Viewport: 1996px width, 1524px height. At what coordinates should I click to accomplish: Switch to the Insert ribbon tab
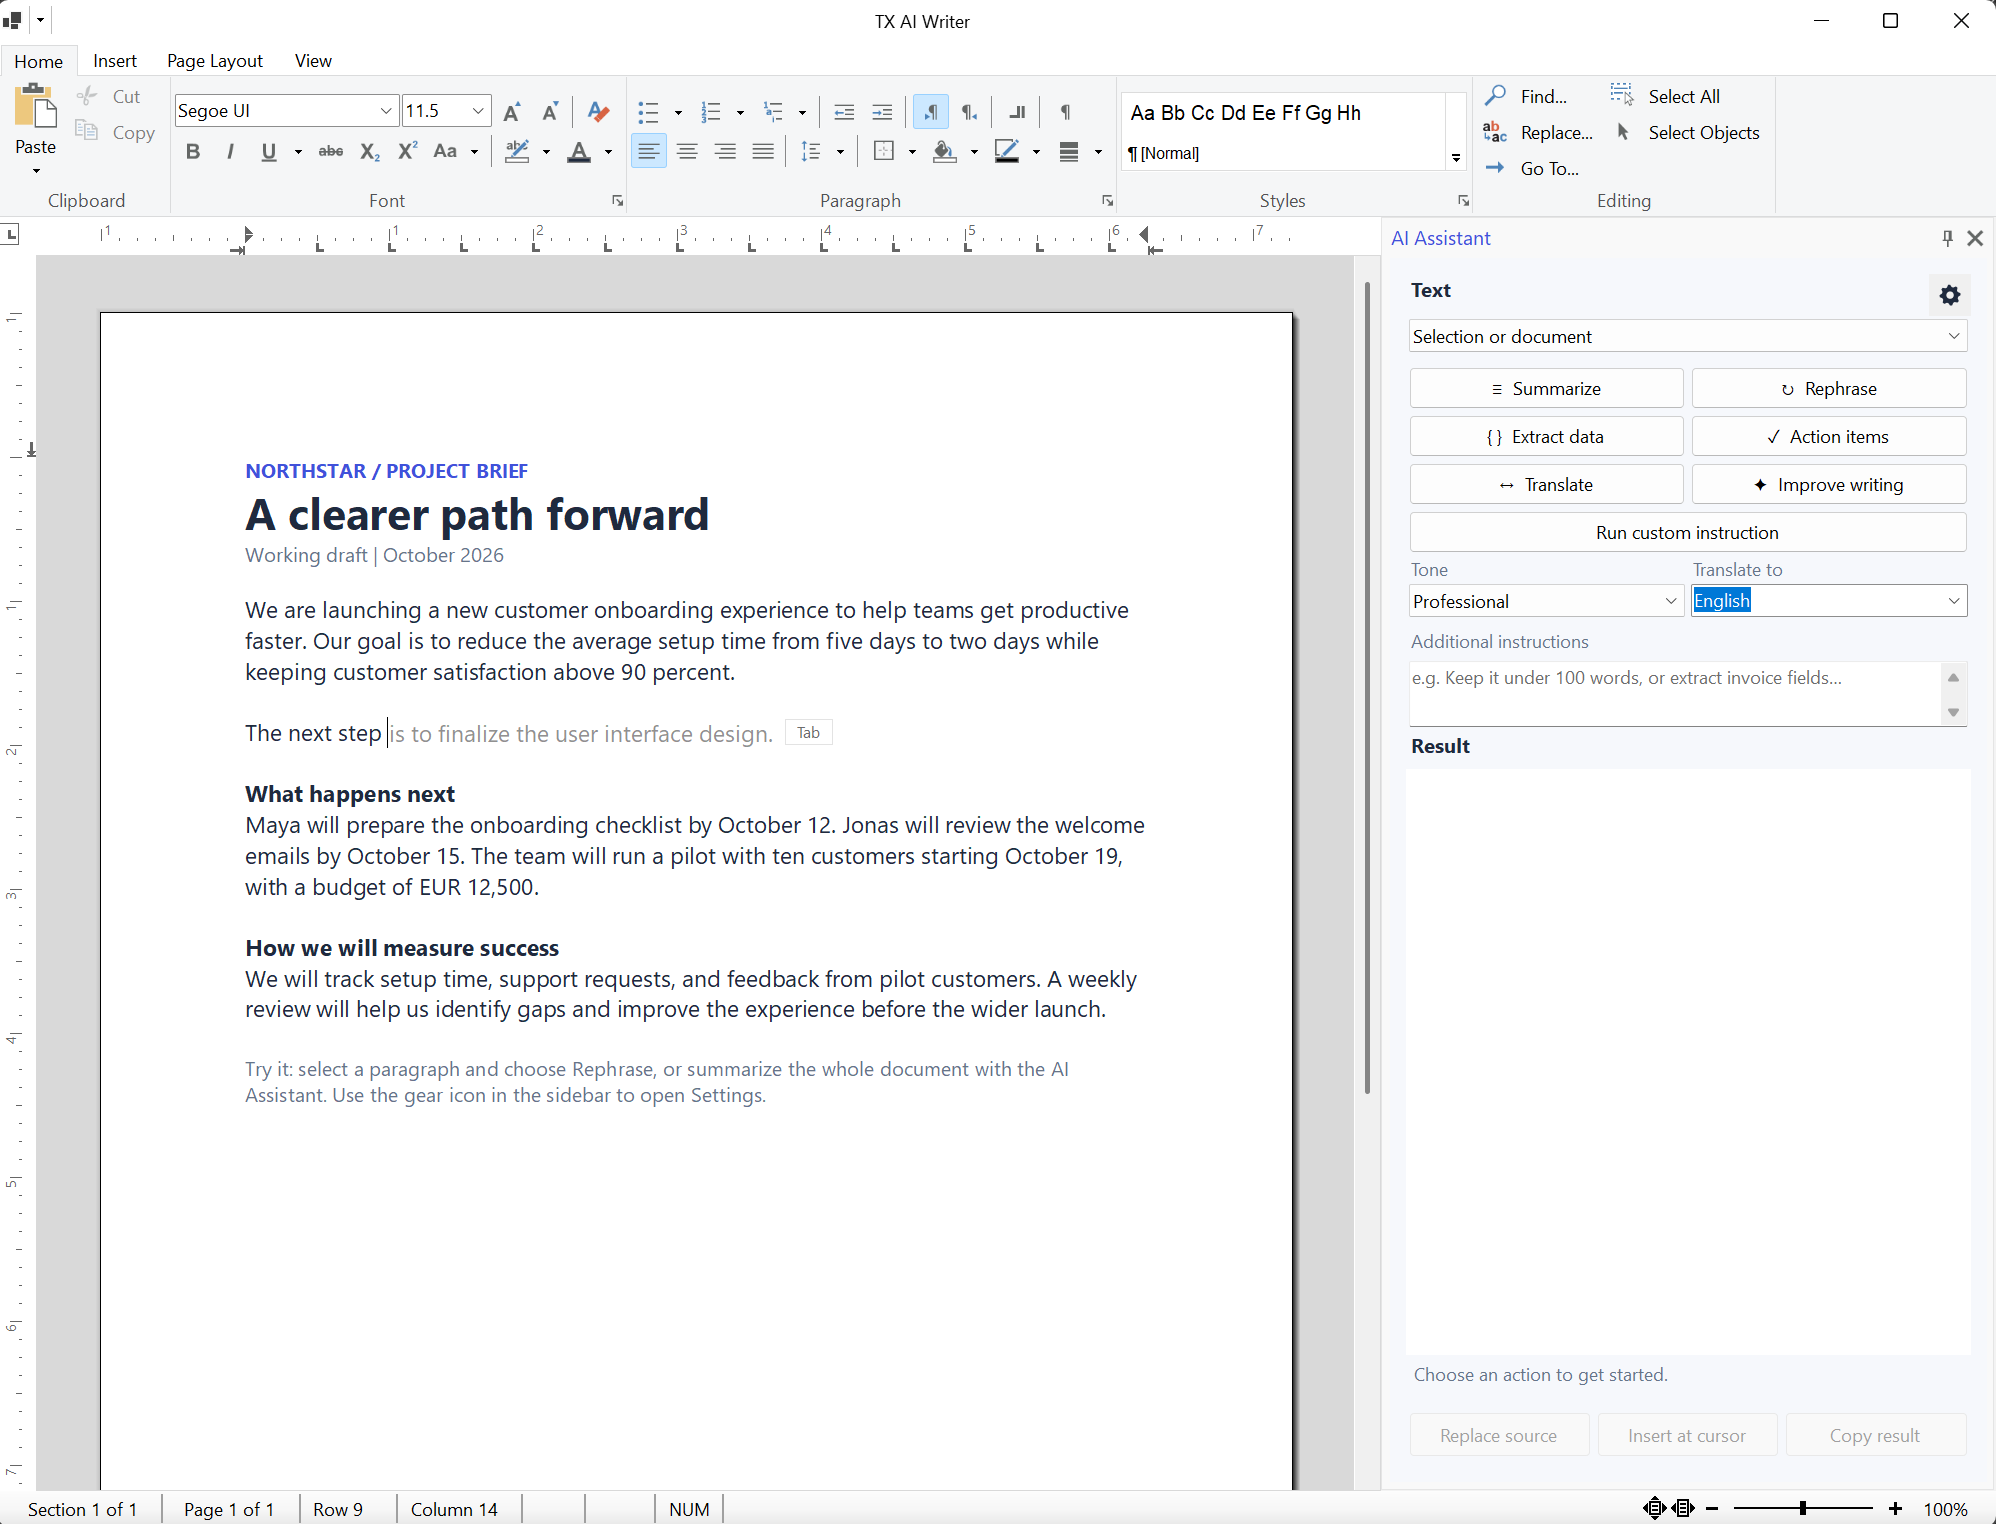click(115, 61)
